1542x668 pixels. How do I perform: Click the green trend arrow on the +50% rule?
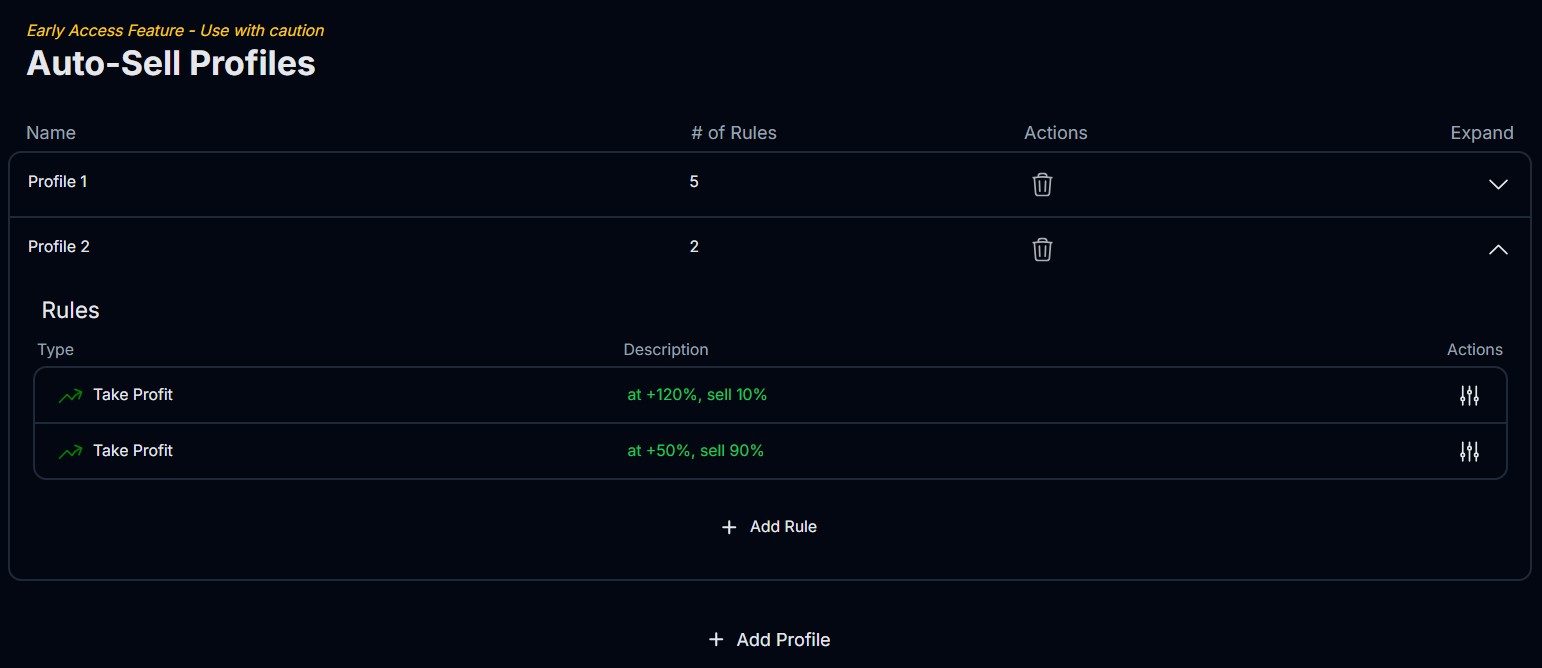click(x=70, y=452)
